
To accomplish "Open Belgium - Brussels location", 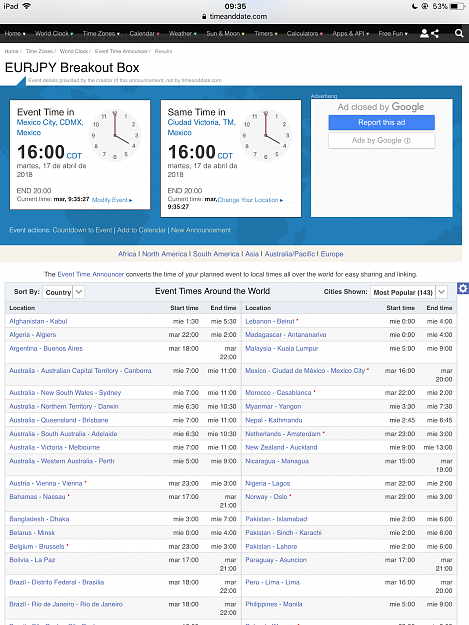I will (x=37, y=546).
